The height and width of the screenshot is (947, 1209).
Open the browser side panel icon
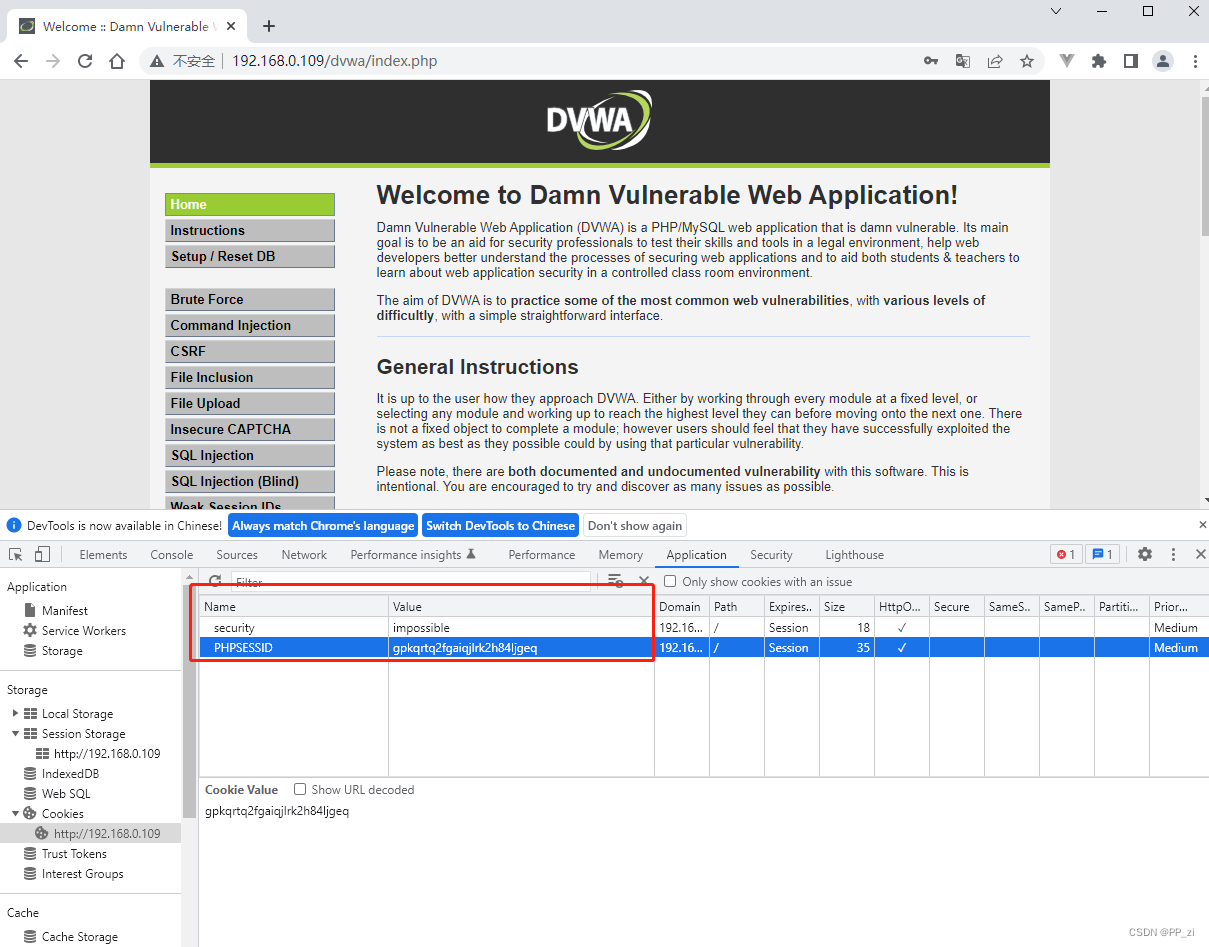1130,61
